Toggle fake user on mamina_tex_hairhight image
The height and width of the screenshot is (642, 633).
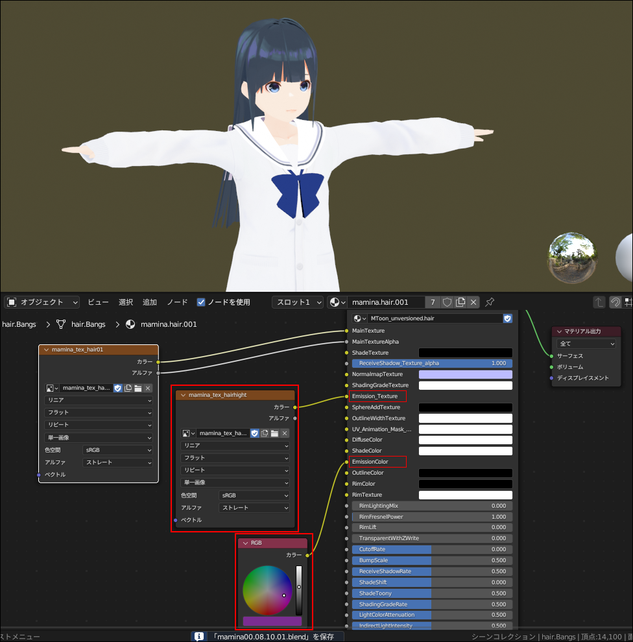click(255, 433)
